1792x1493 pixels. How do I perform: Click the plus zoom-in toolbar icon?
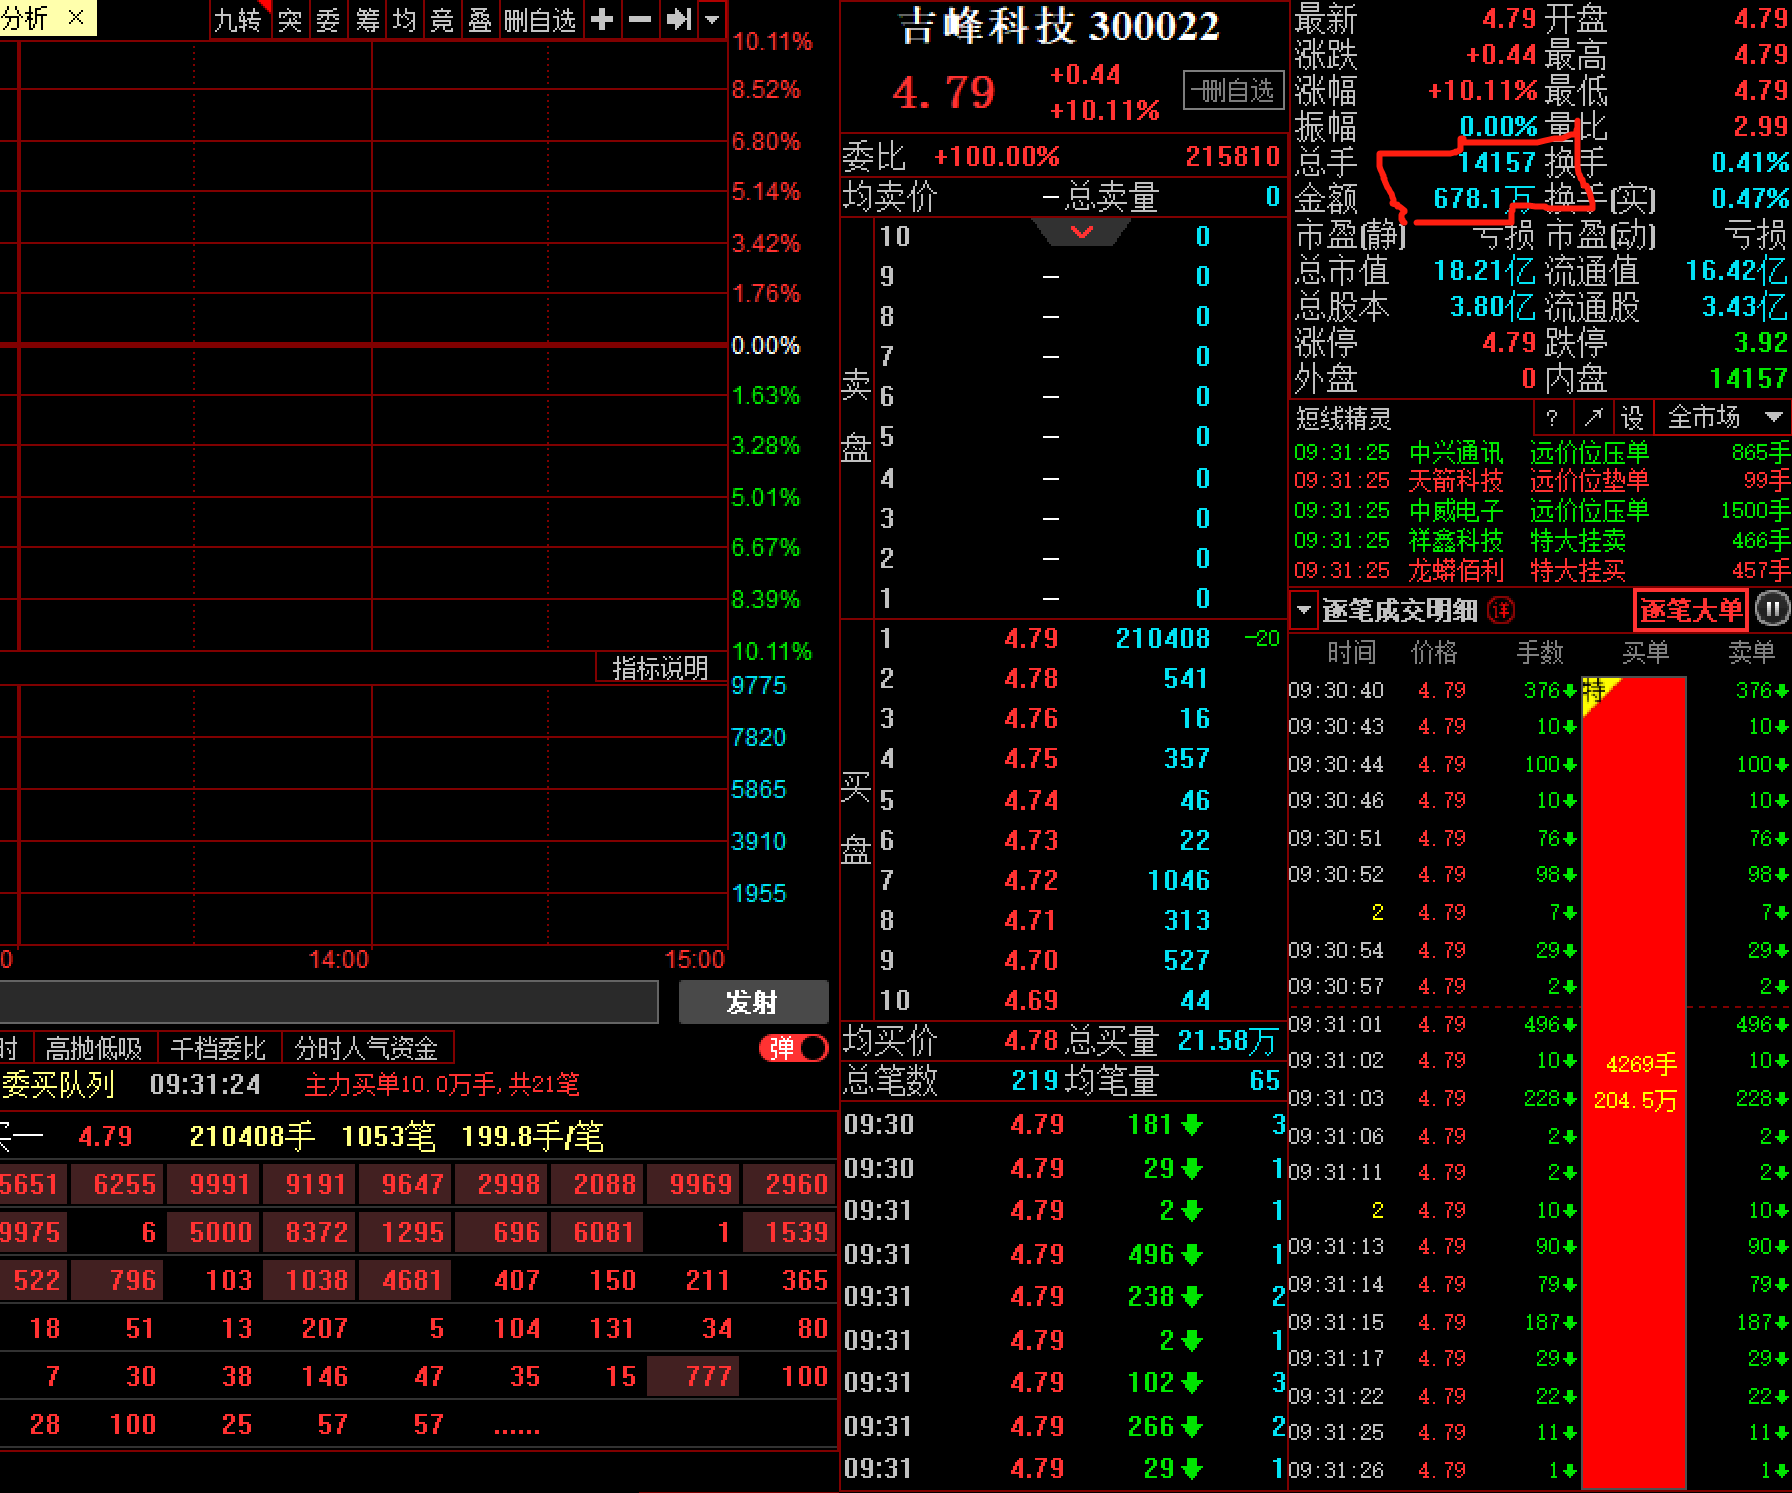602,20
